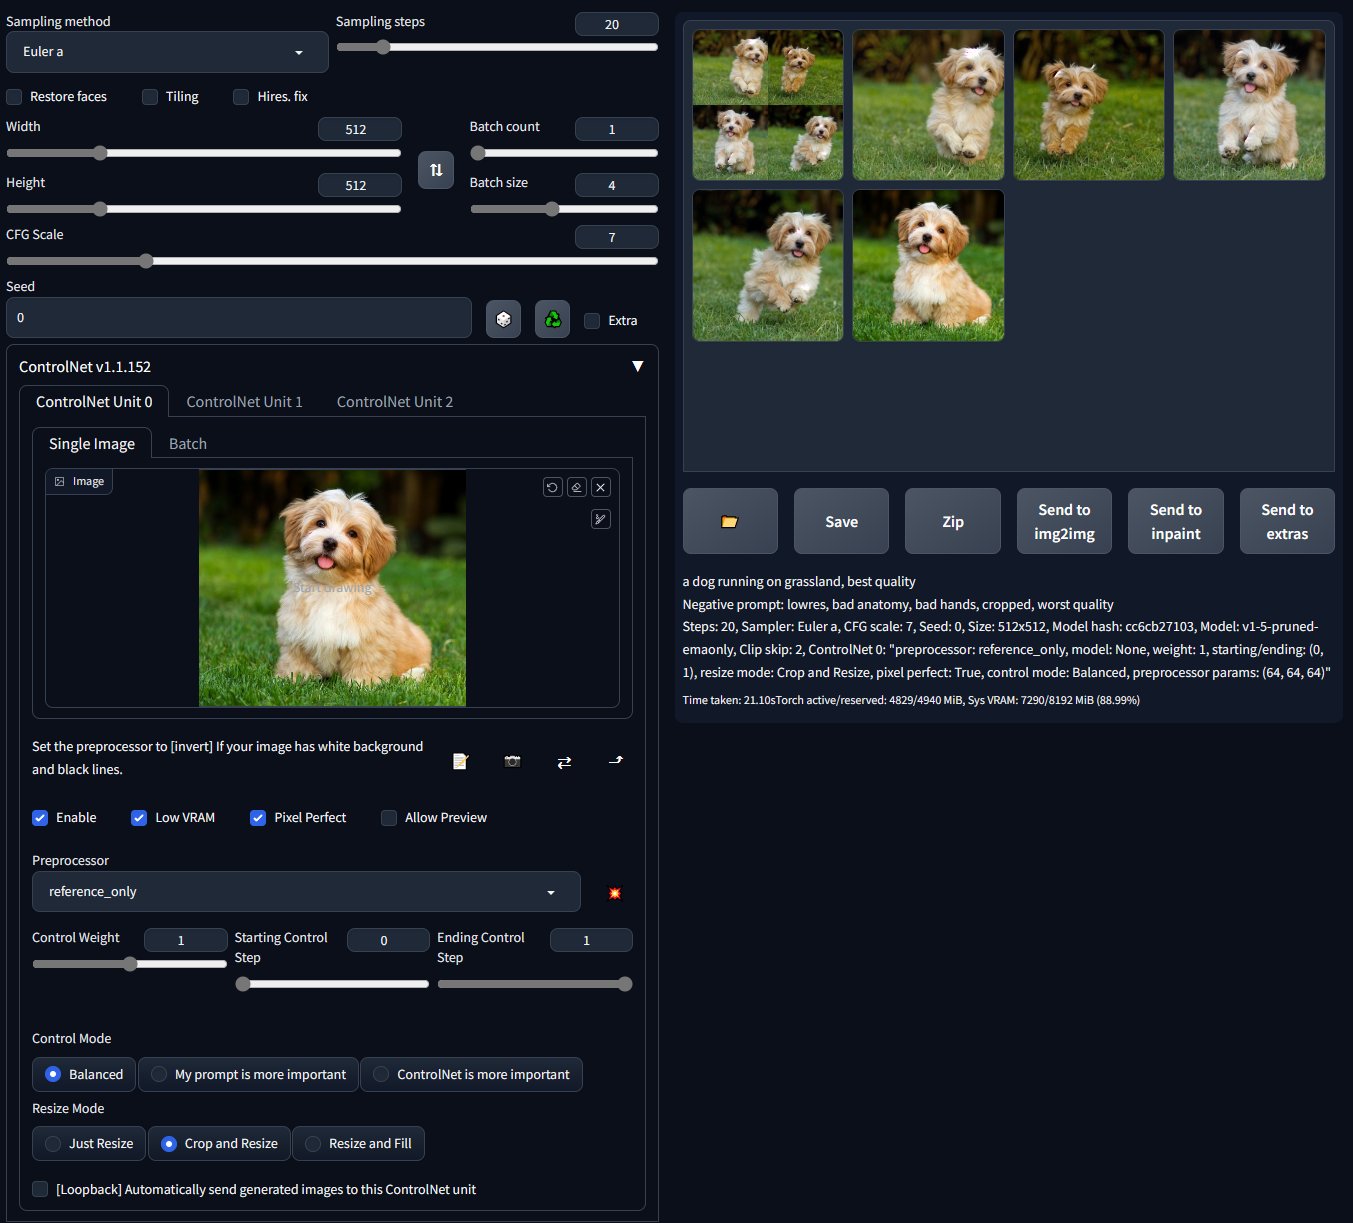Click the recycle icon to reuse last seed
This screenshot has height=1223, width=1353.
pos(552,318)
